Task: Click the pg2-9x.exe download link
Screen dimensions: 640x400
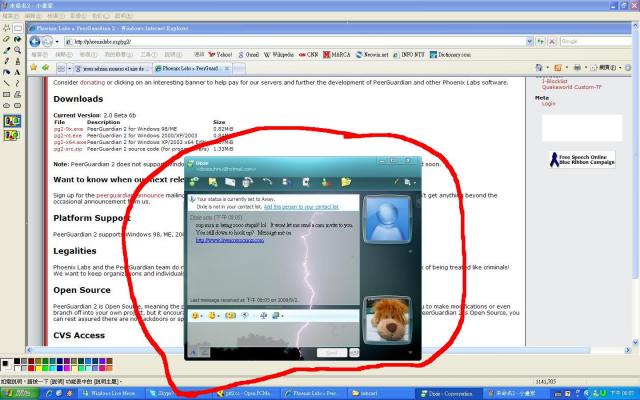Action: point(69,129)
